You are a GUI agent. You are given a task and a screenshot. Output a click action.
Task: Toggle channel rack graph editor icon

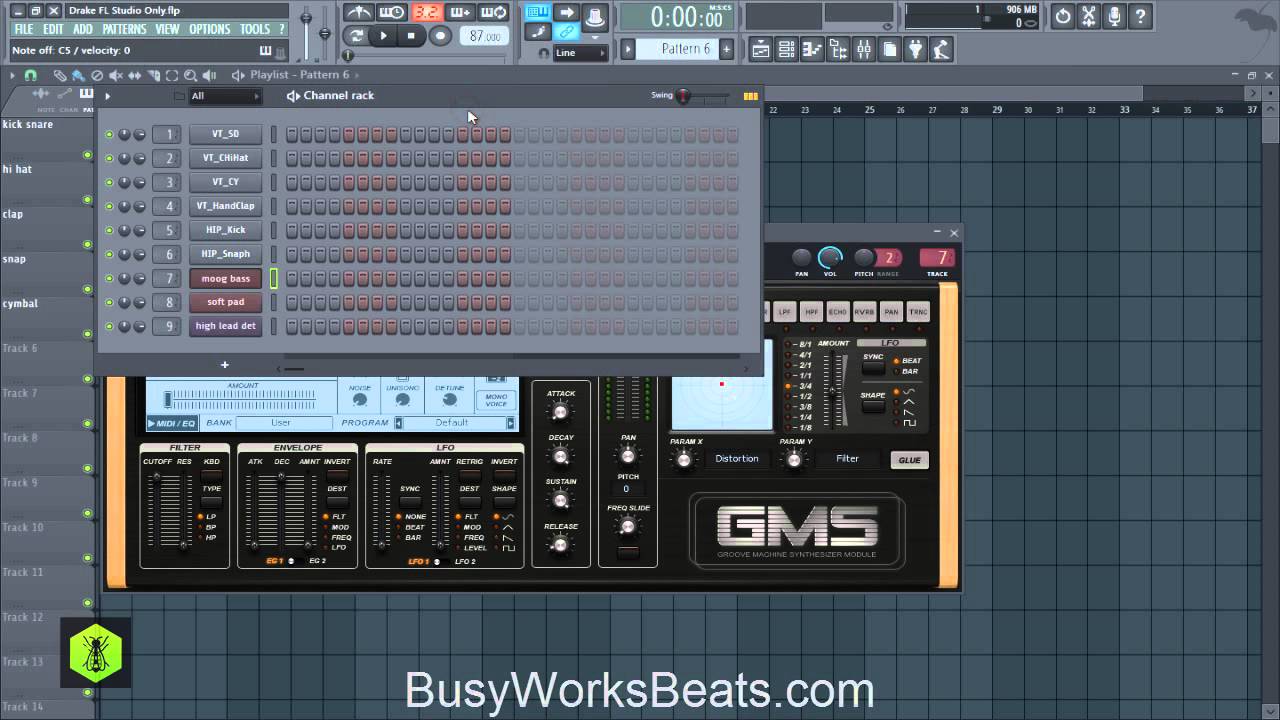tap(751, 96)
